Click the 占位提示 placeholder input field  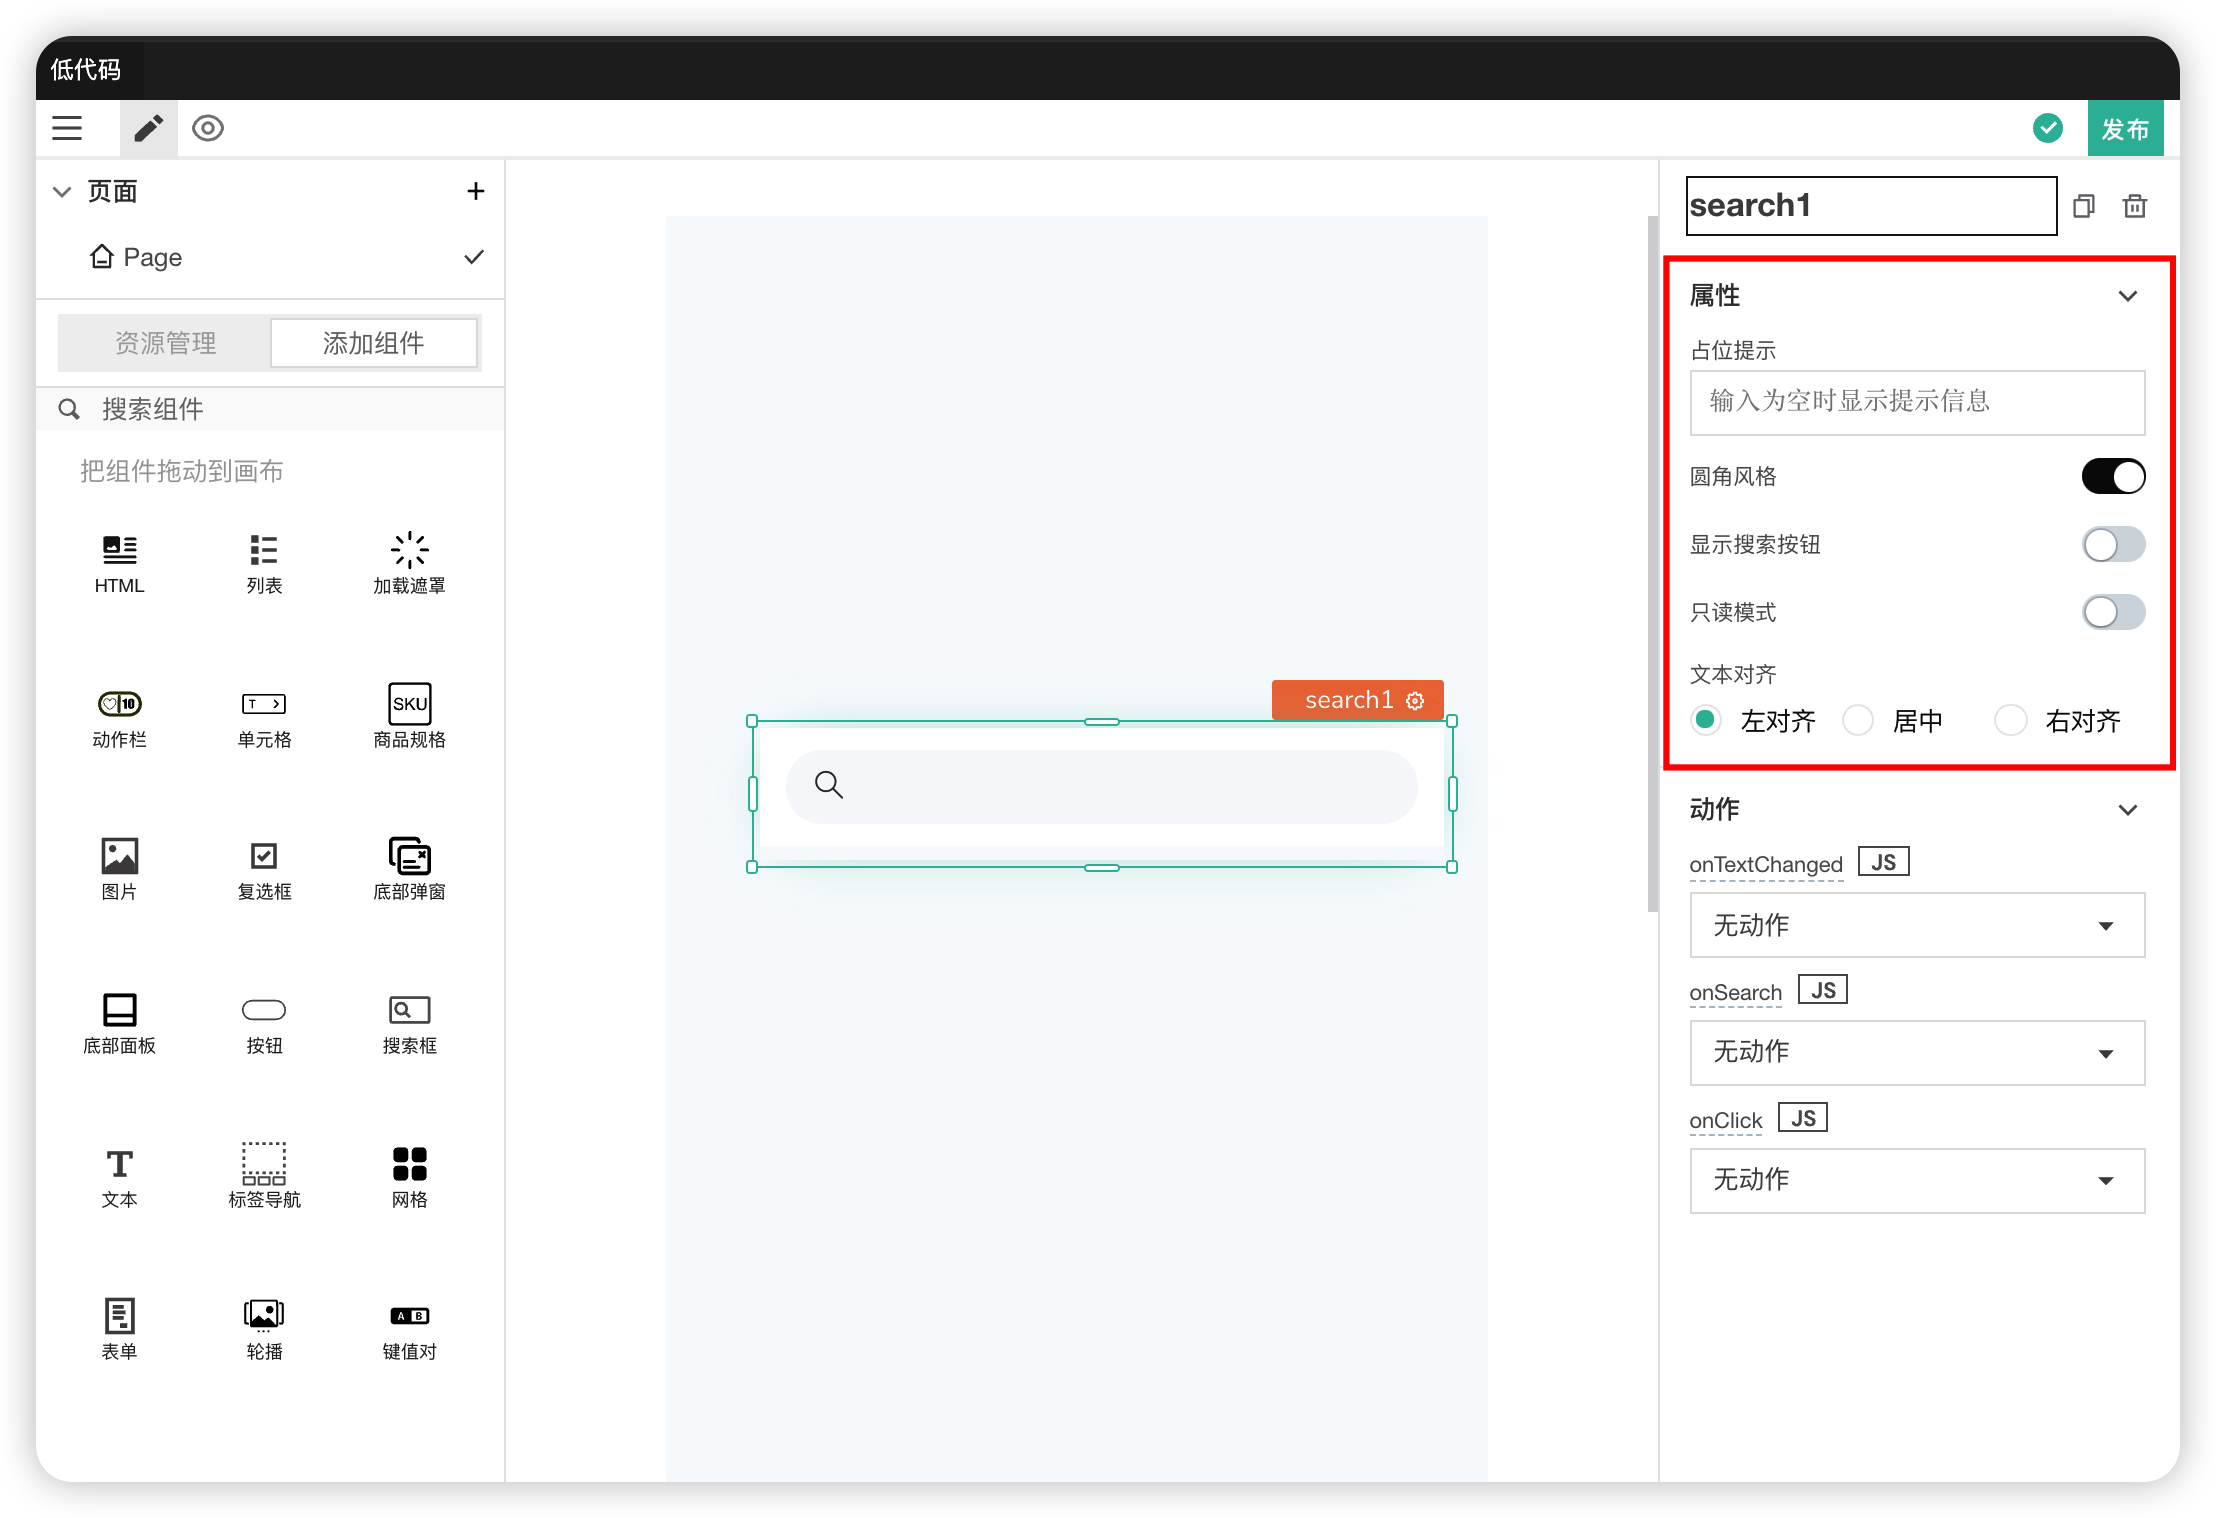tap(1916, 402)
